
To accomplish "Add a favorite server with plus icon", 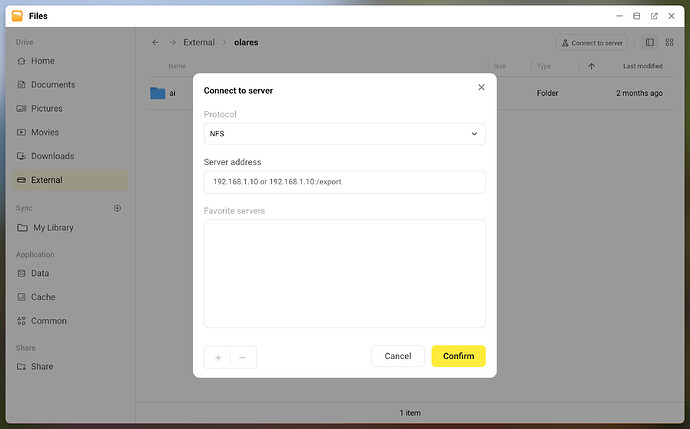I will tap(218, 357).
